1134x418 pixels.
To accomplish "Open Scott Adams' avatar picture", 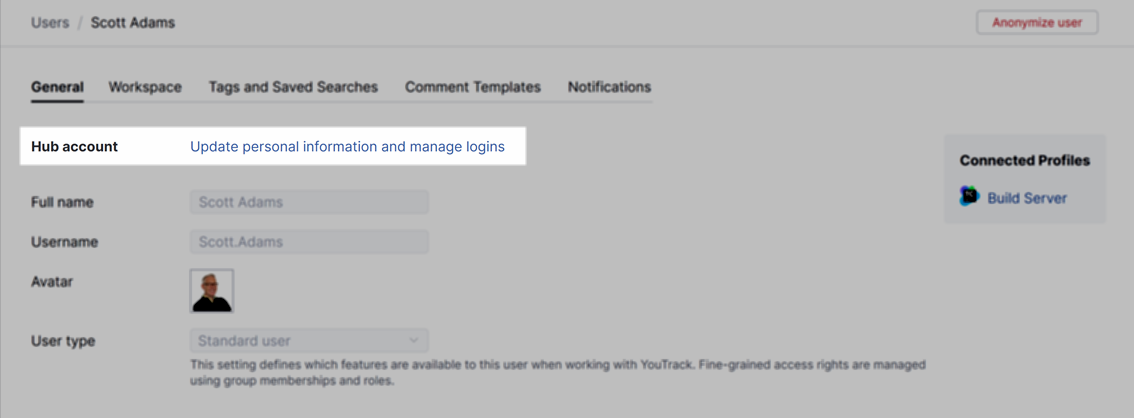I will pyautogui.click(x=212, y=291).
